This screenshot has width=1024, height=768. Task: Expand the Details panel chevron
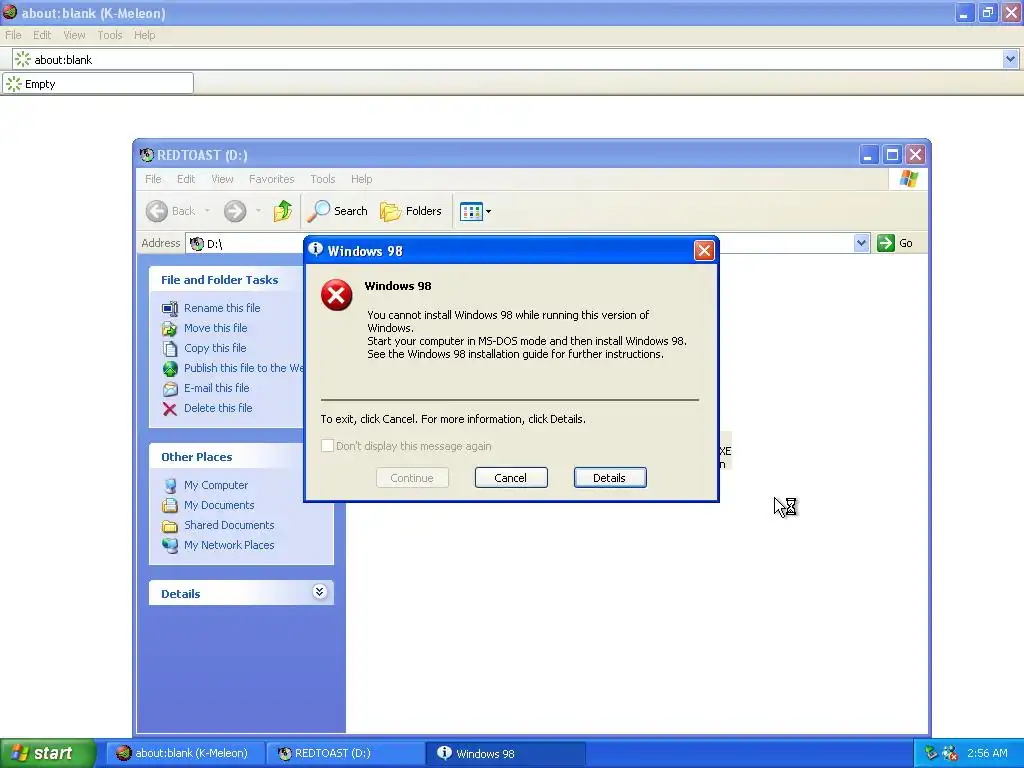(x=319, y=592)
